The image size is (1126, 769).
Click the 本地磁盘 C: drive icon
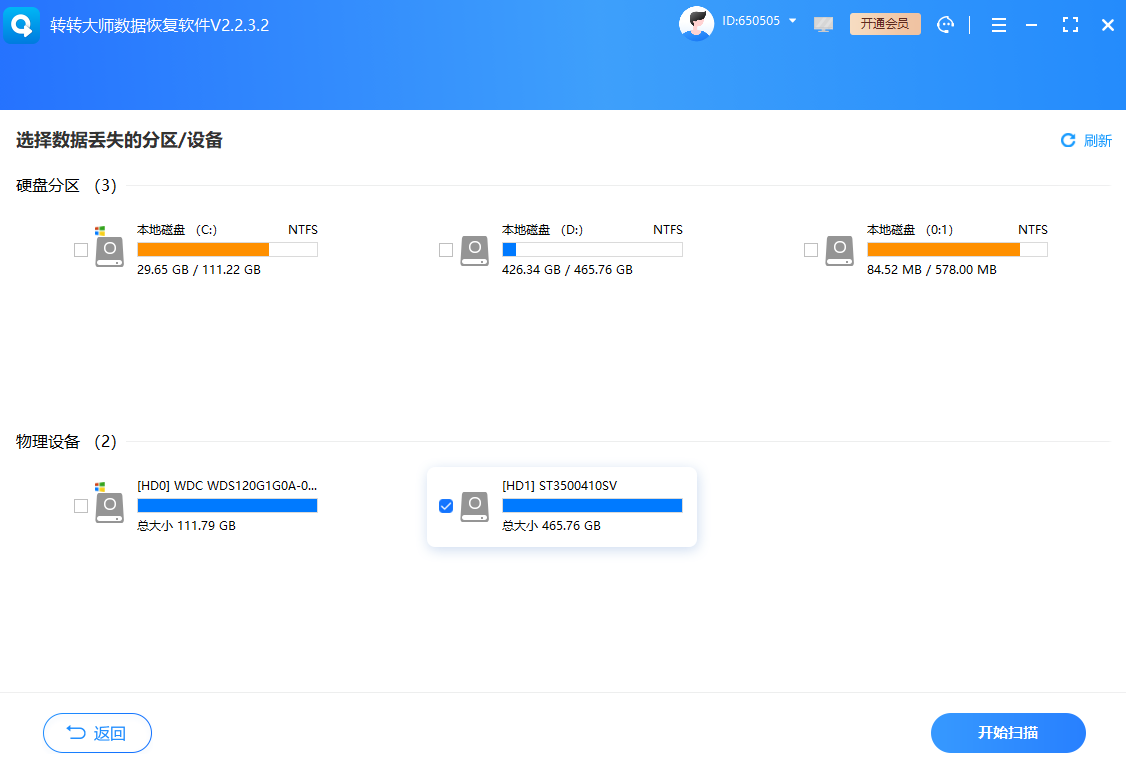pyautogui.click(x=109, y=250)
